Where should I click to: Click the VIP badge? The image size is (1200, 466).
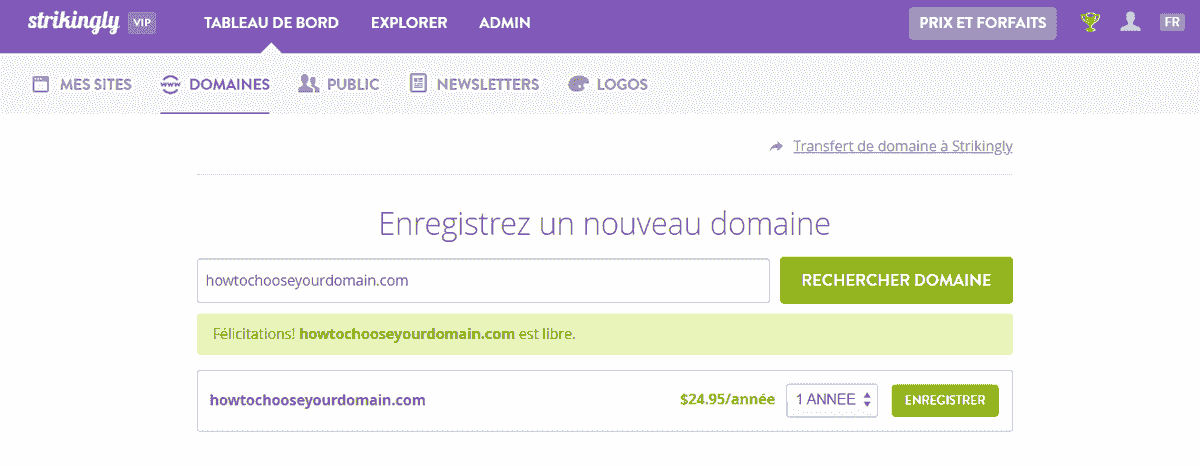(143, 23)
